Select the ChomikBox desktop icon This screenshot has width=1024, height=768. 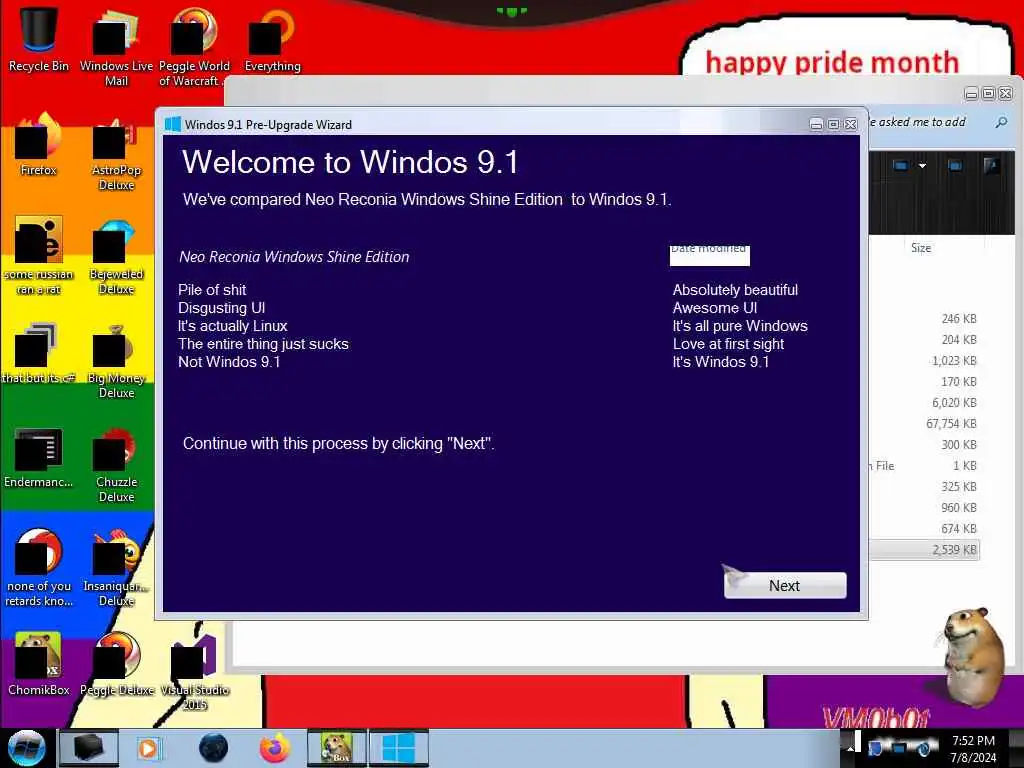click(39, 663)
